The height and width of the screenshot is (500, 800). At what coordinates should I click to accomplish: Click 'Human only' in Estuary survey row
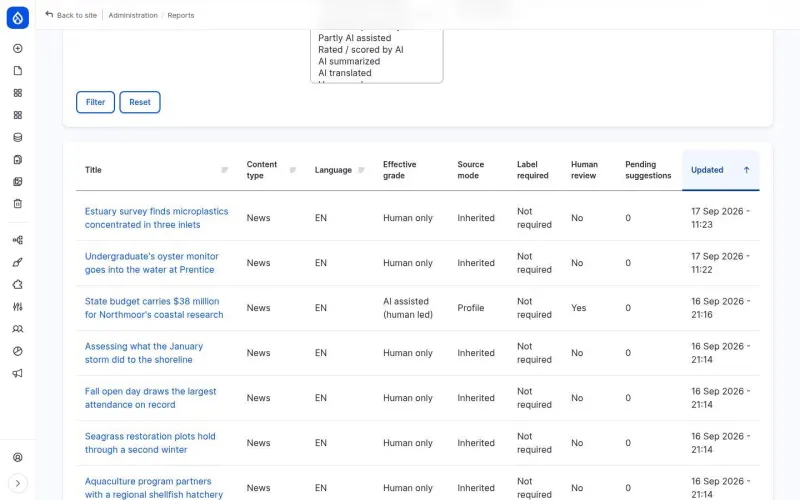(408, 218)
